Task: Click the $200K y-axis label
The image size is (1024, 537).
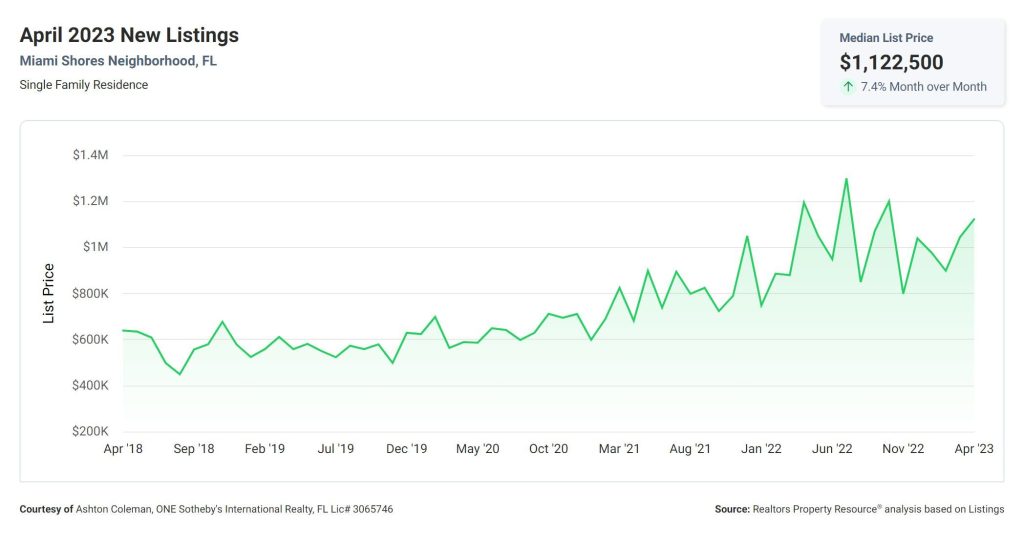Action: (90, 431)
